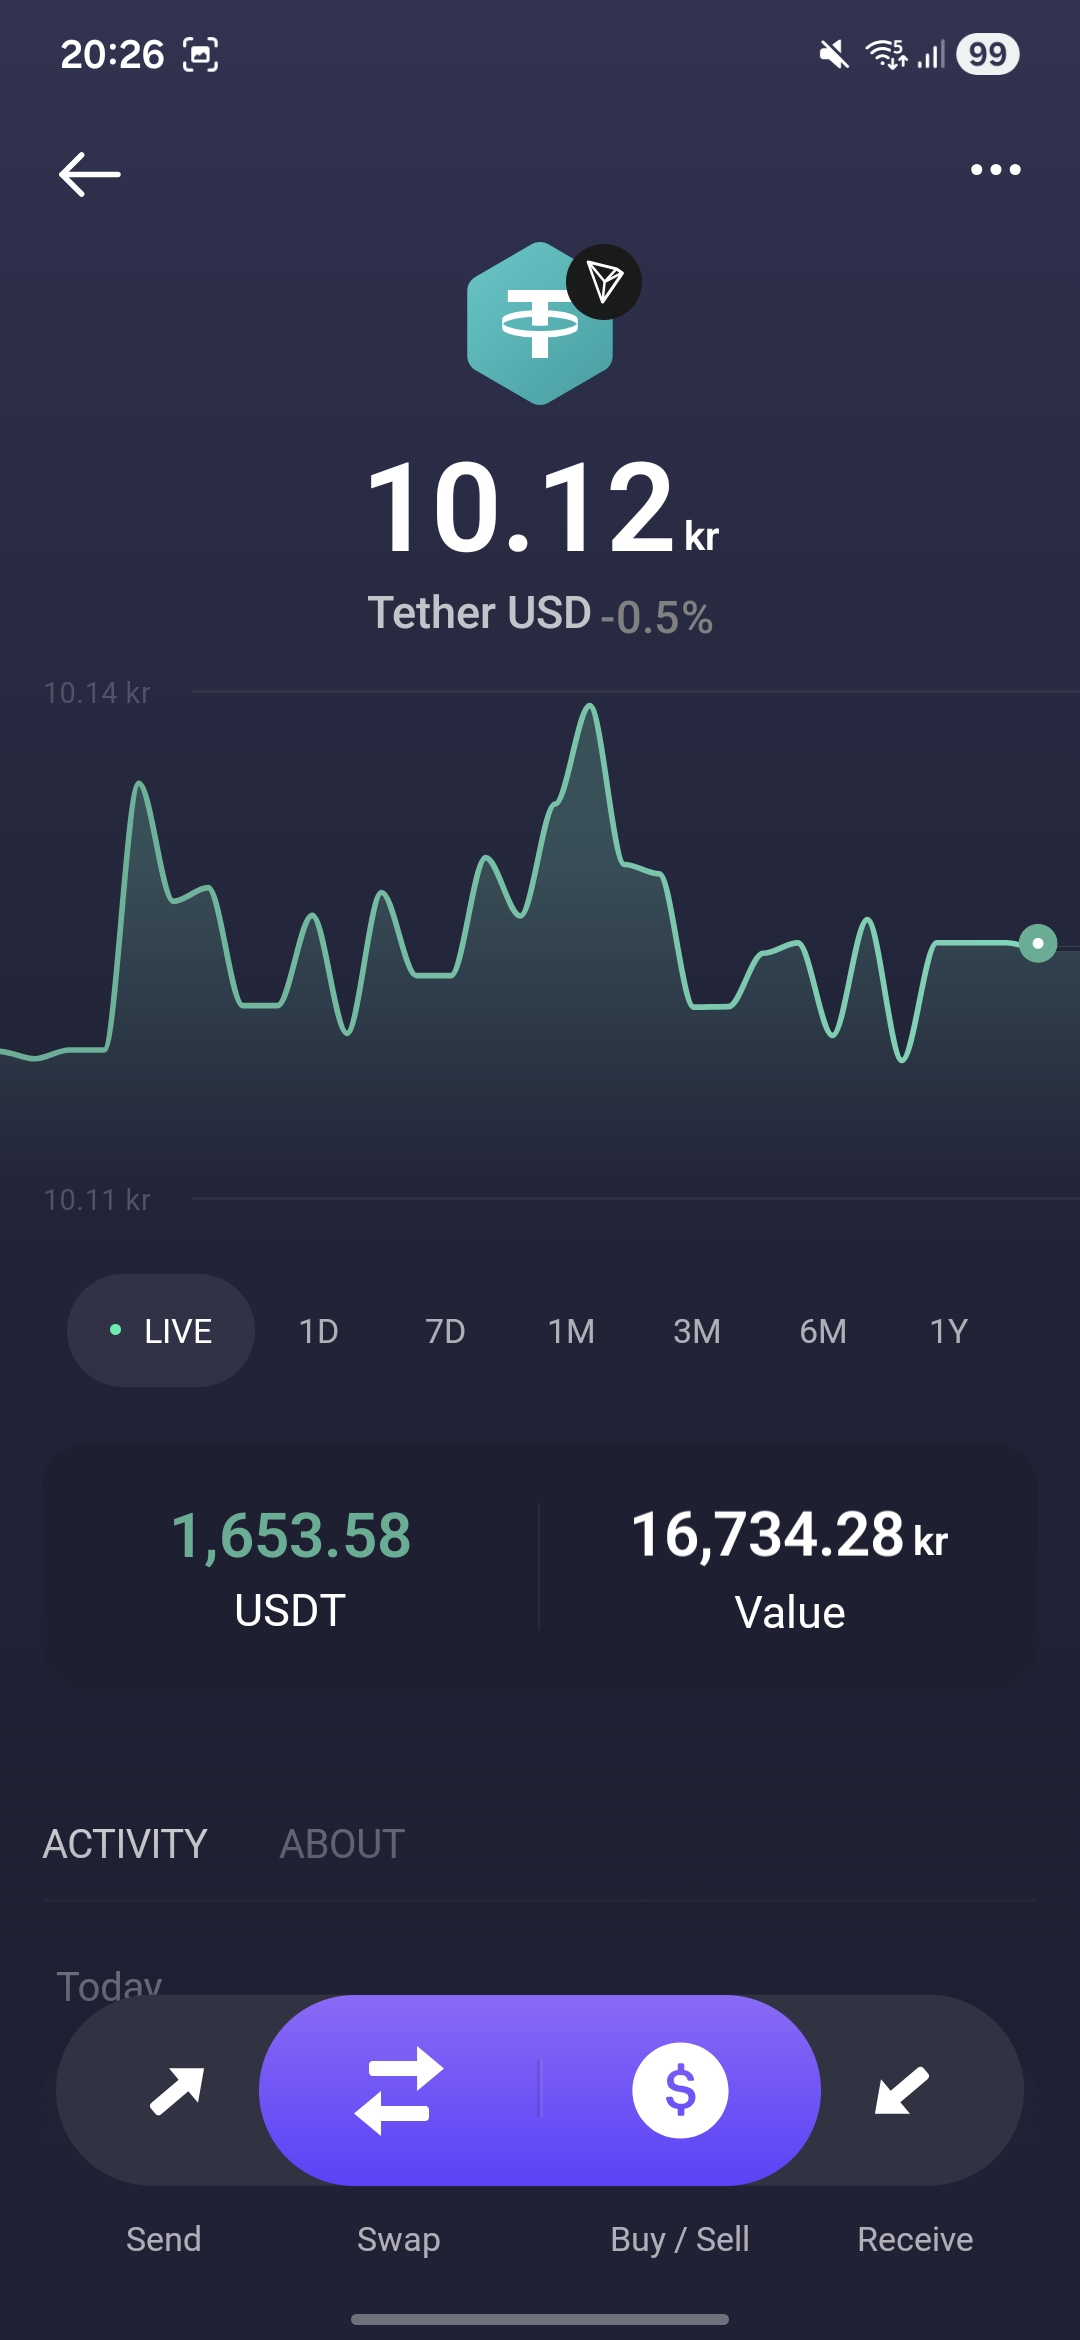Choose the 6M chart timeframe

click(x=823, y=1331)
